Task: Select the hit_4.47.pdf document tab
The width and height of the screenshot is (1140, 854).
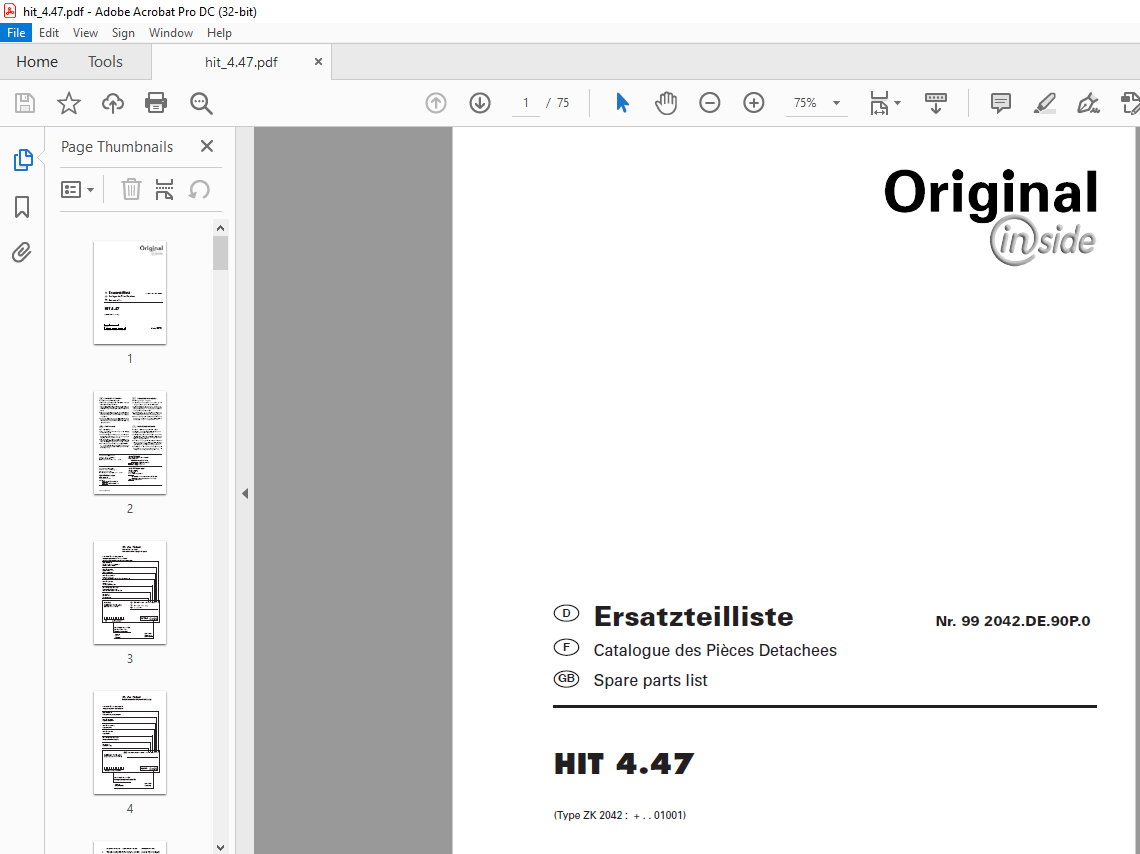Action: 241,62
